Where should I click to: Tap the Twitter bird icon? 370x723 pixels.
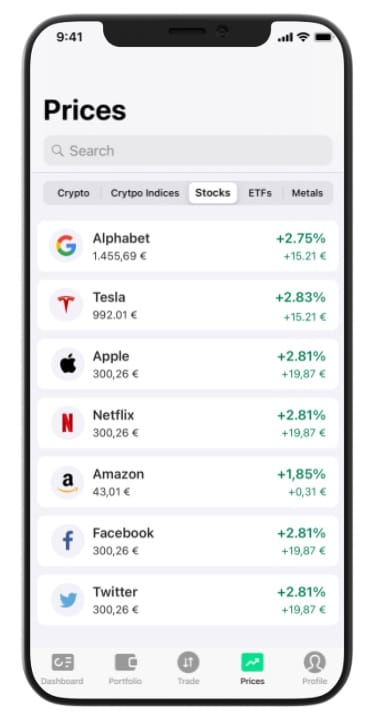(x=67, y=600)
